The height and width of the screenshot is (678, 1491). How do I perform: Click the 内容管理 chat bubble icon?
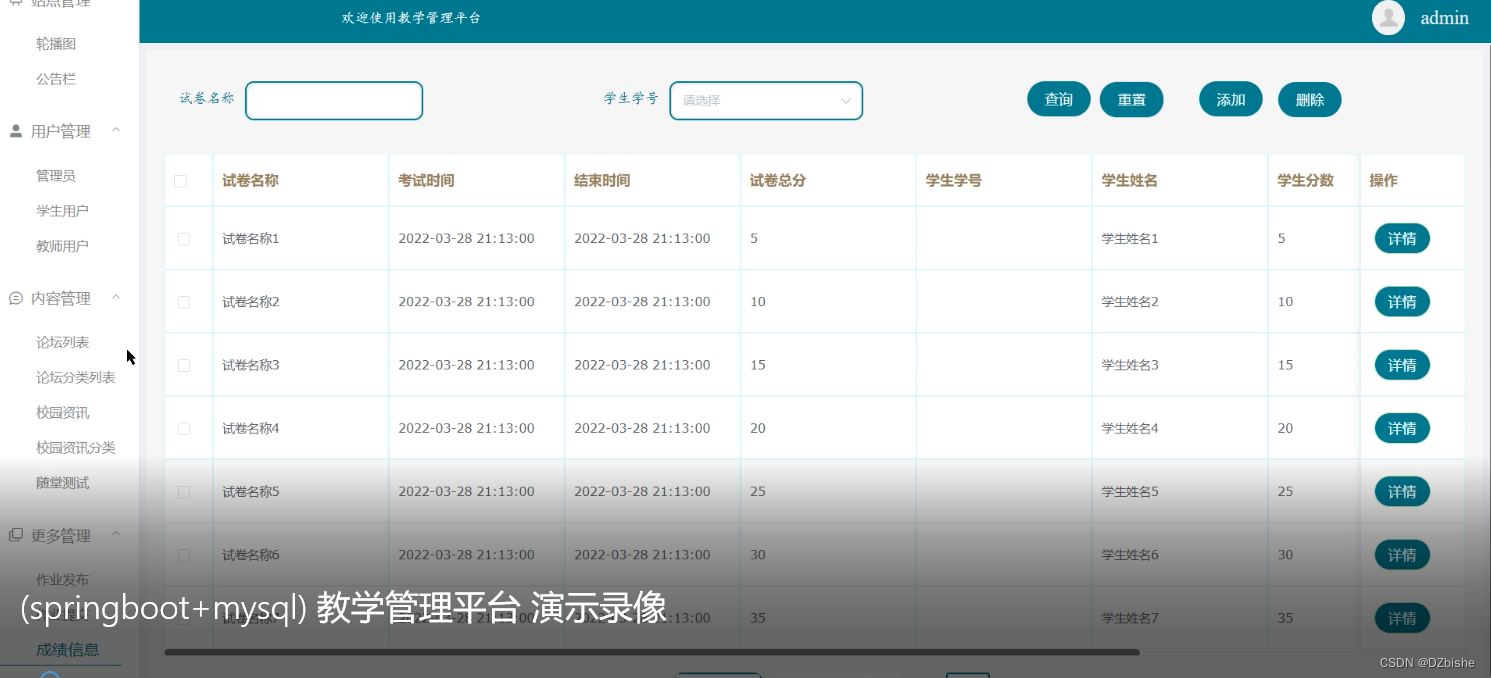click(16, 298)
